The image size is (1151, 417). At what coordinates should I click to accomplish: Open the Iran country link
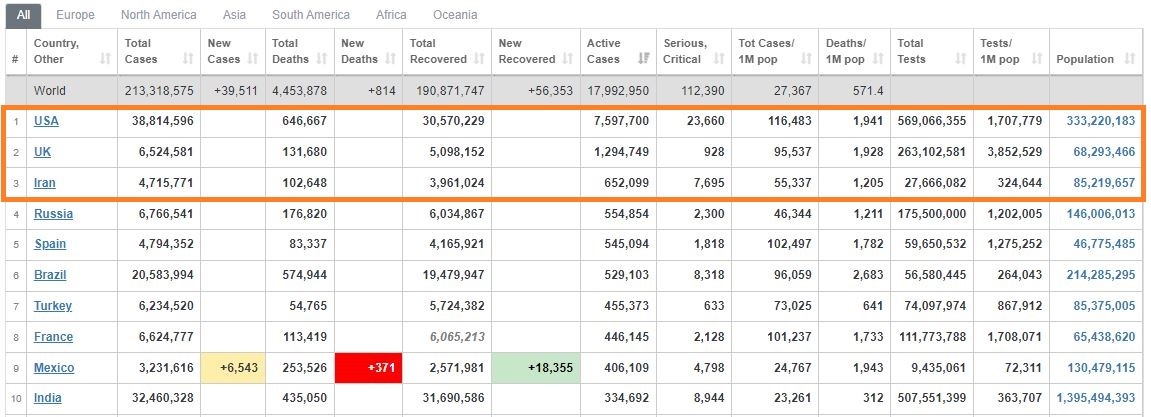pyautogui.click(x=44, y=183)
